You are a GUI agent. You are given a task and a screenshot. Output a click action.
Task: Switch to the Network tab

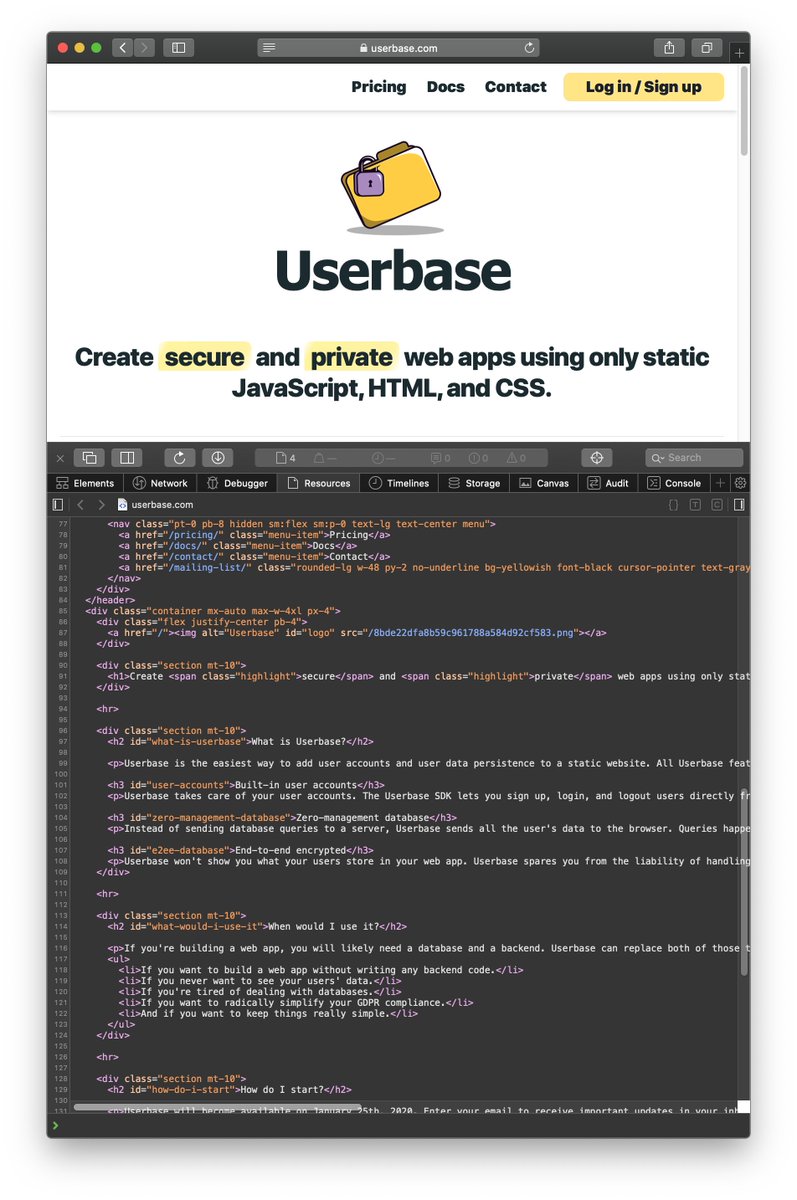pos(161,483)
